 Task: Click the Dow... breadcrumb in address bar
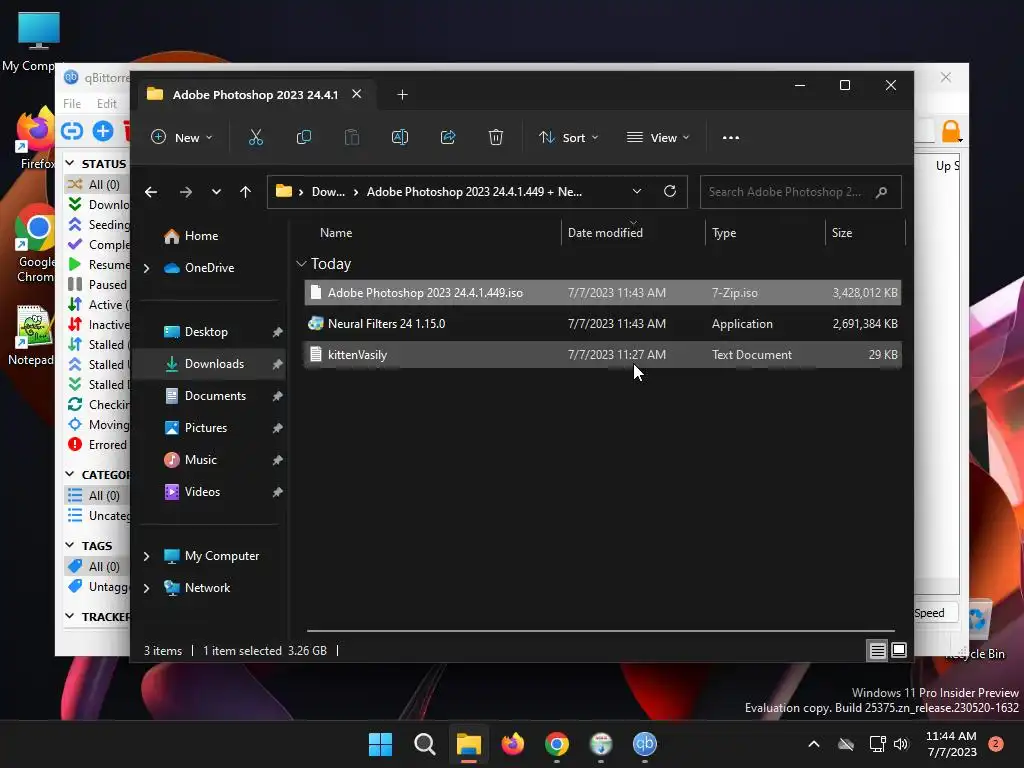click(328, 192)
